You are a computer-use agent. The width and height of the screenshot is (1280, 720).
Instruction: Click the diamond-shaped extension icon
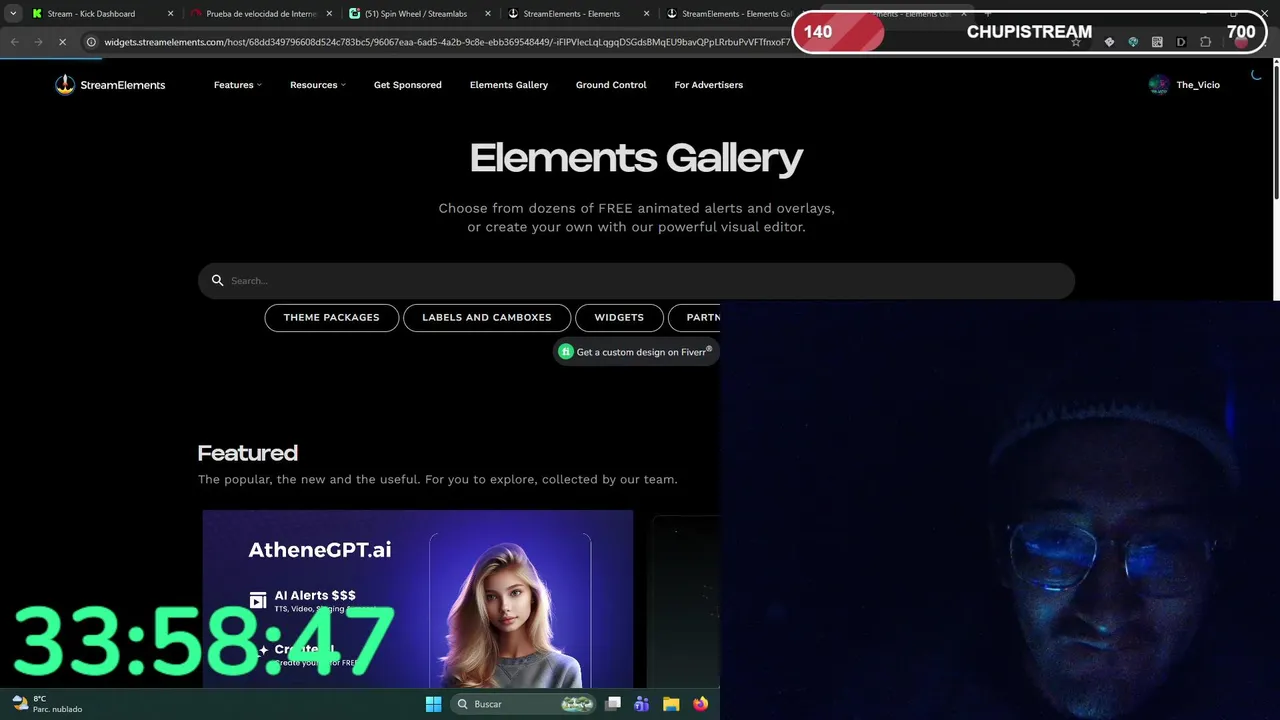click(1109, 42)
